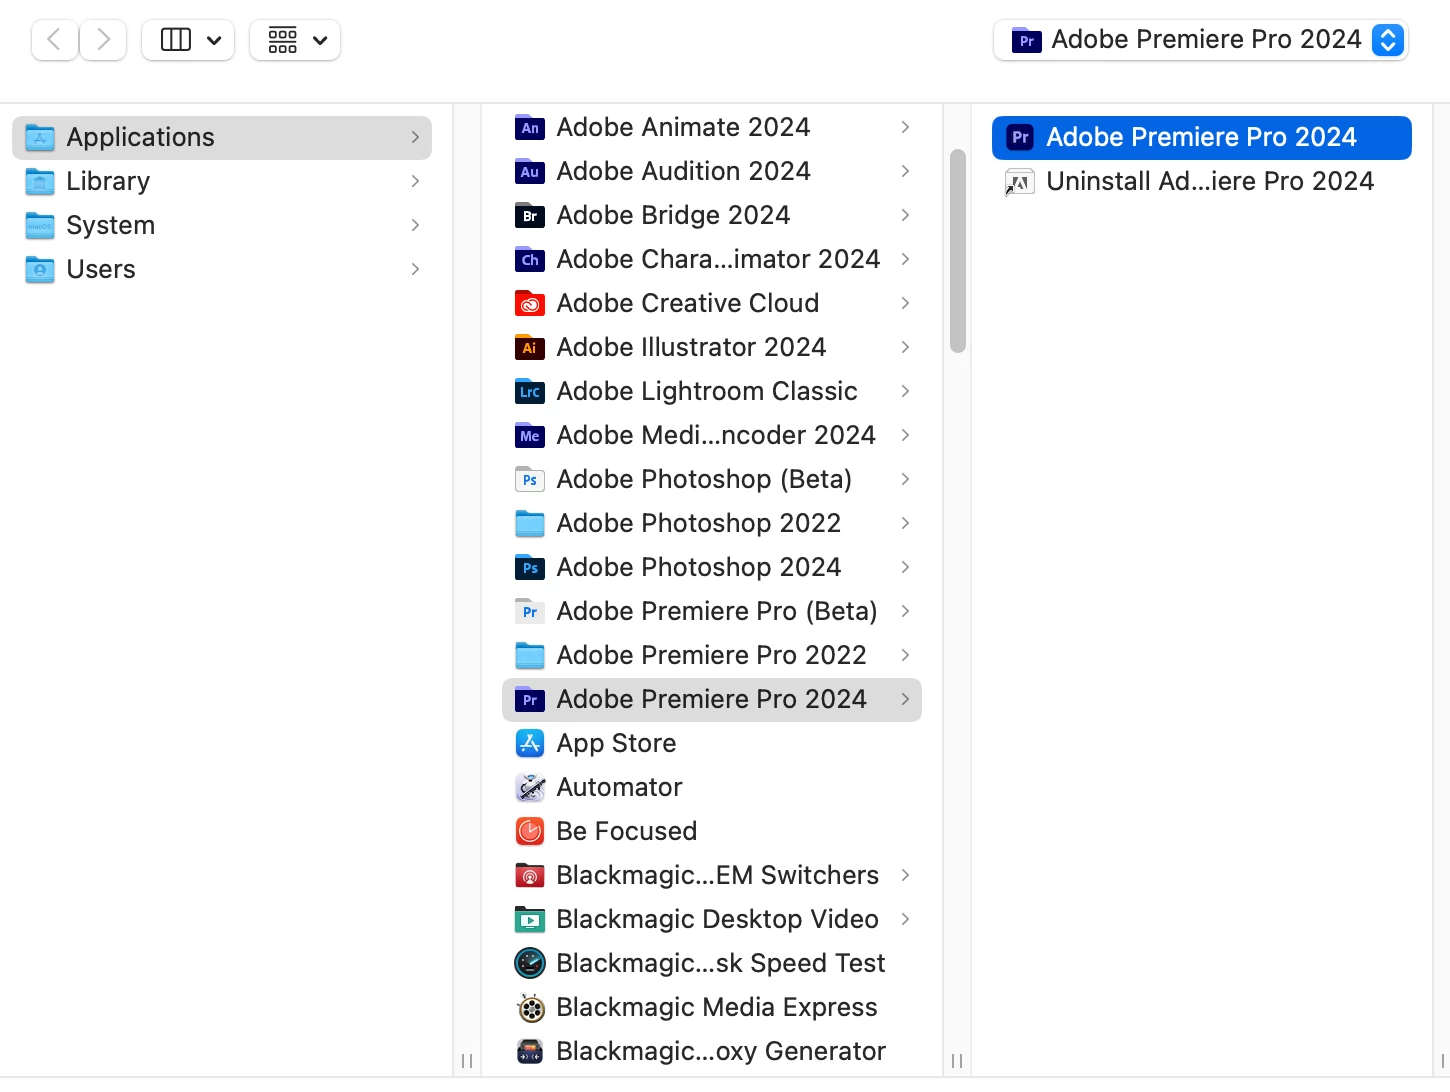Click the Blackmagic Disk Speed Test icon
The image size is (1450, 1092).
[x=529, y=963]
